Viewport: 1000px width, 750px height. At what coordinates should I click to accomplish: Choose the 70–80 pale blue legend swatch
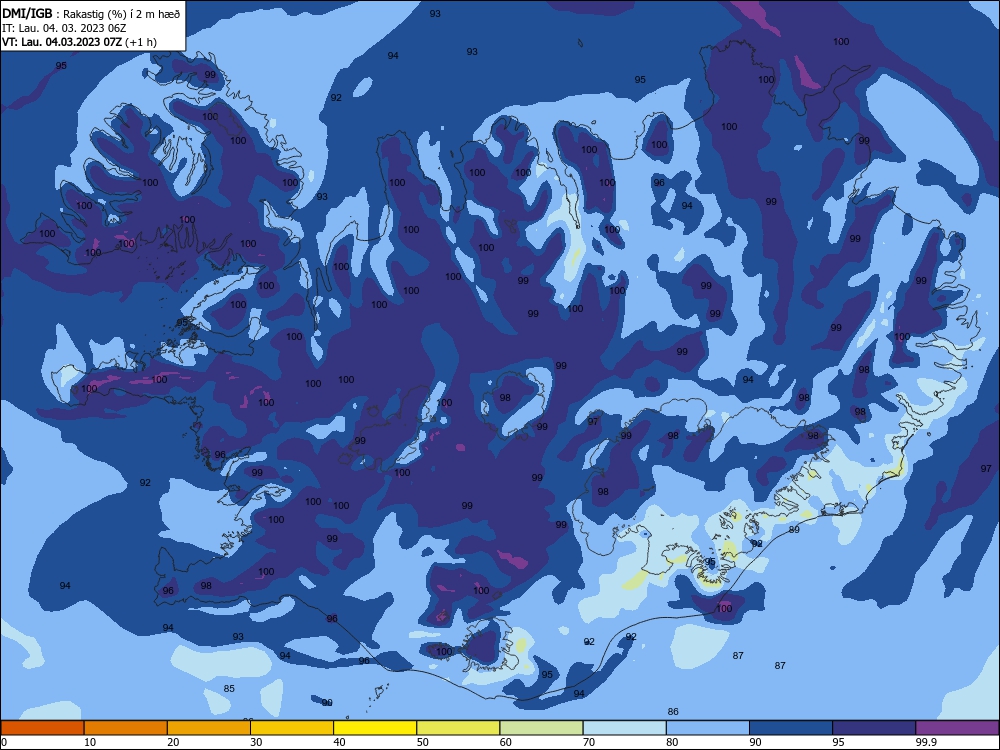(x=624, y=728)
